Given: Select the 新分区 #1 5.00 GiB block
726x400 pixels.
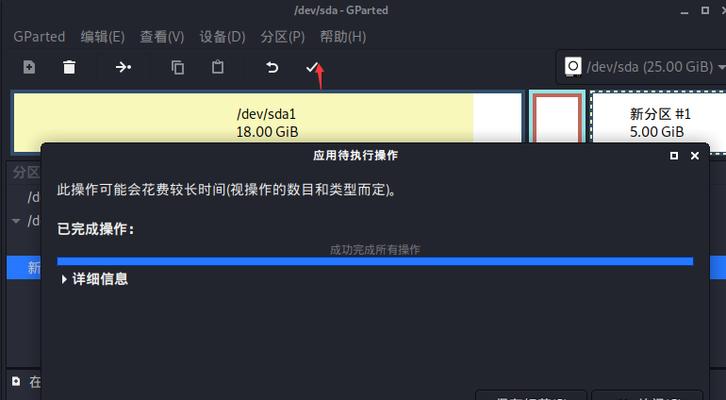Looking at the screenshot, I should (x=659, y=123).
